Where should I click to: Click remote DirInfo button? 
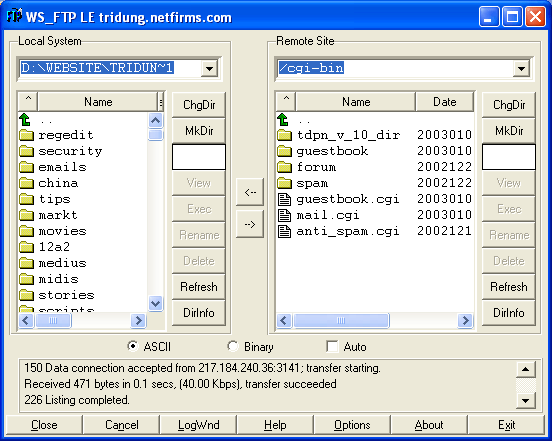509,313
